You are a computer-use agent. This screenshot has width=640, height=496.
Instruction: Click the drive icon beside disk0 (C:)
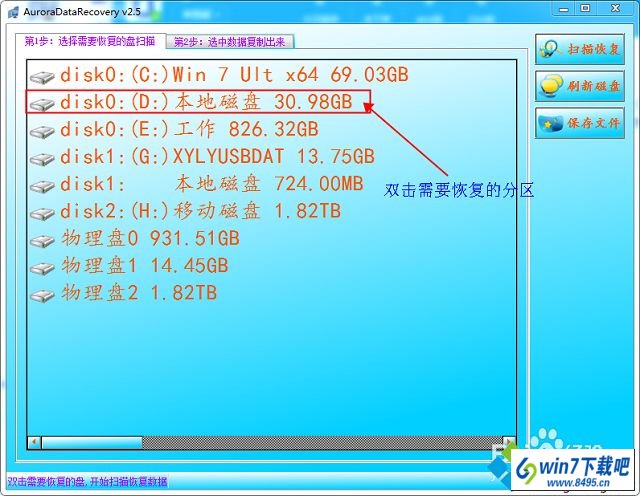(x=42, y=77)
